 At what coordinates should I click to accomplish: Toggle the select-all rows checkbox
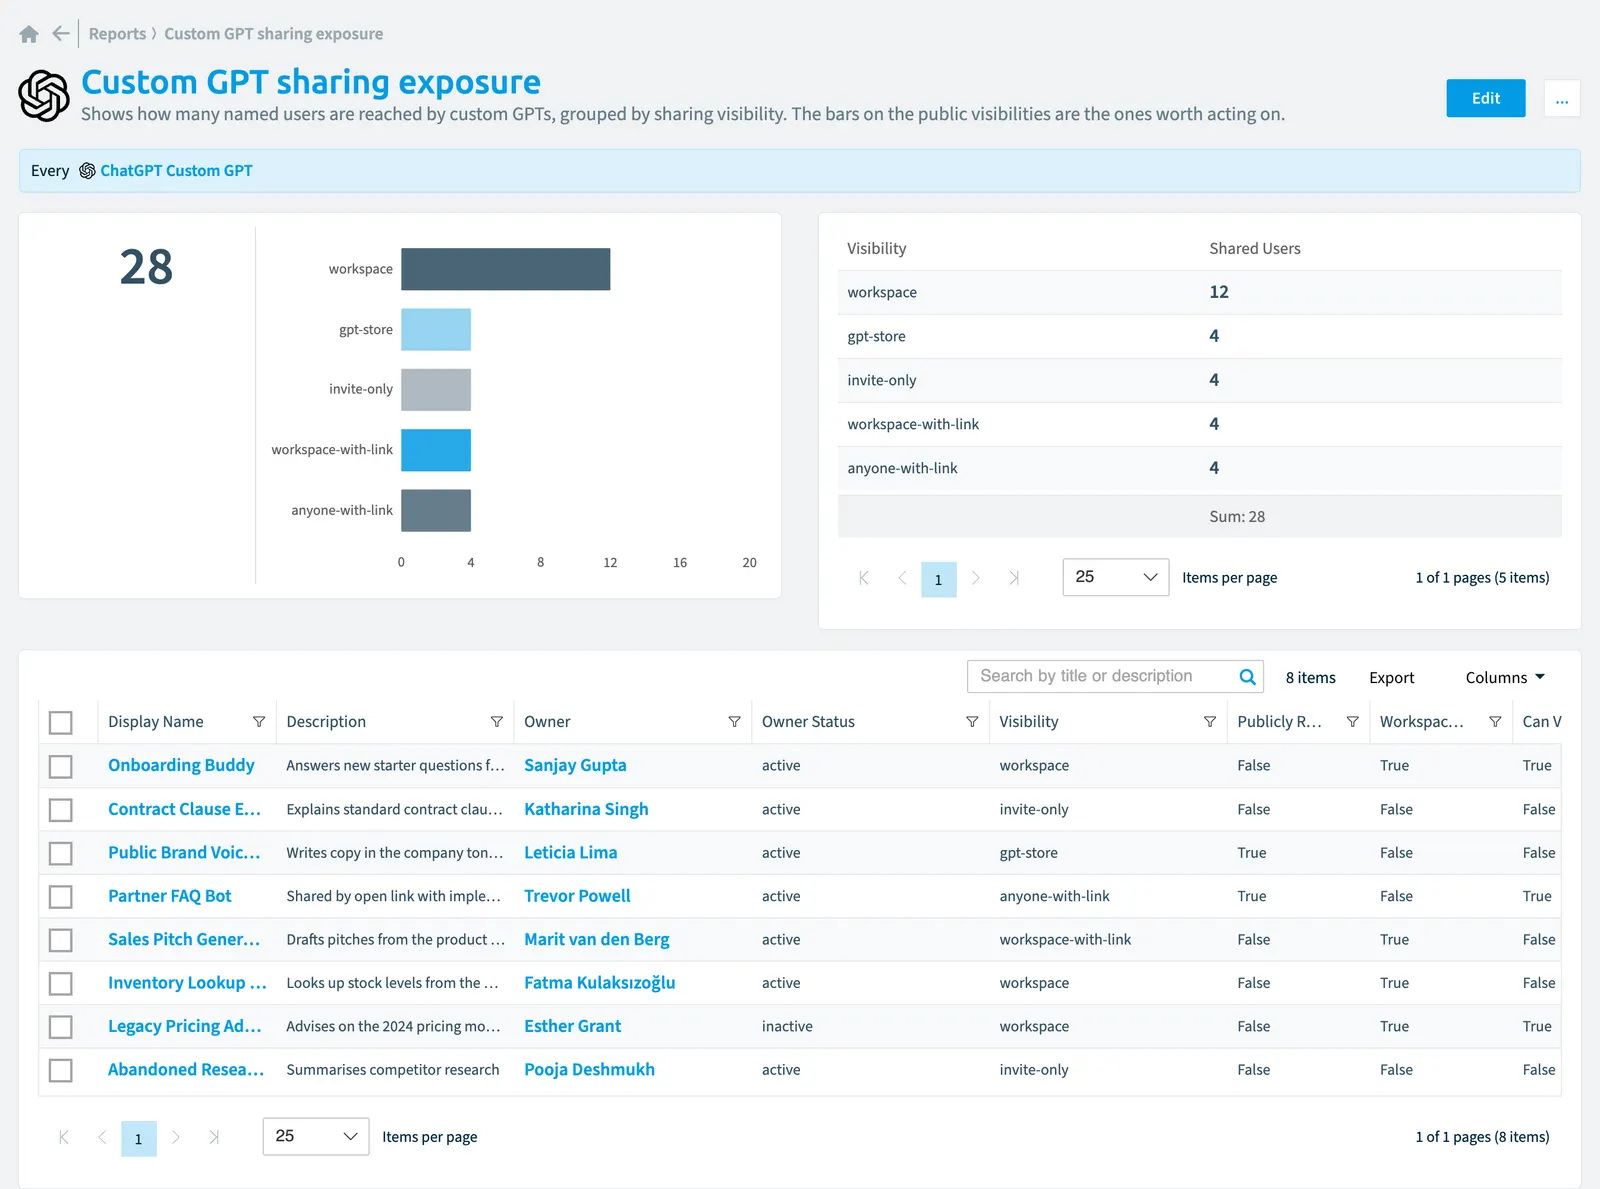point(61,722)
